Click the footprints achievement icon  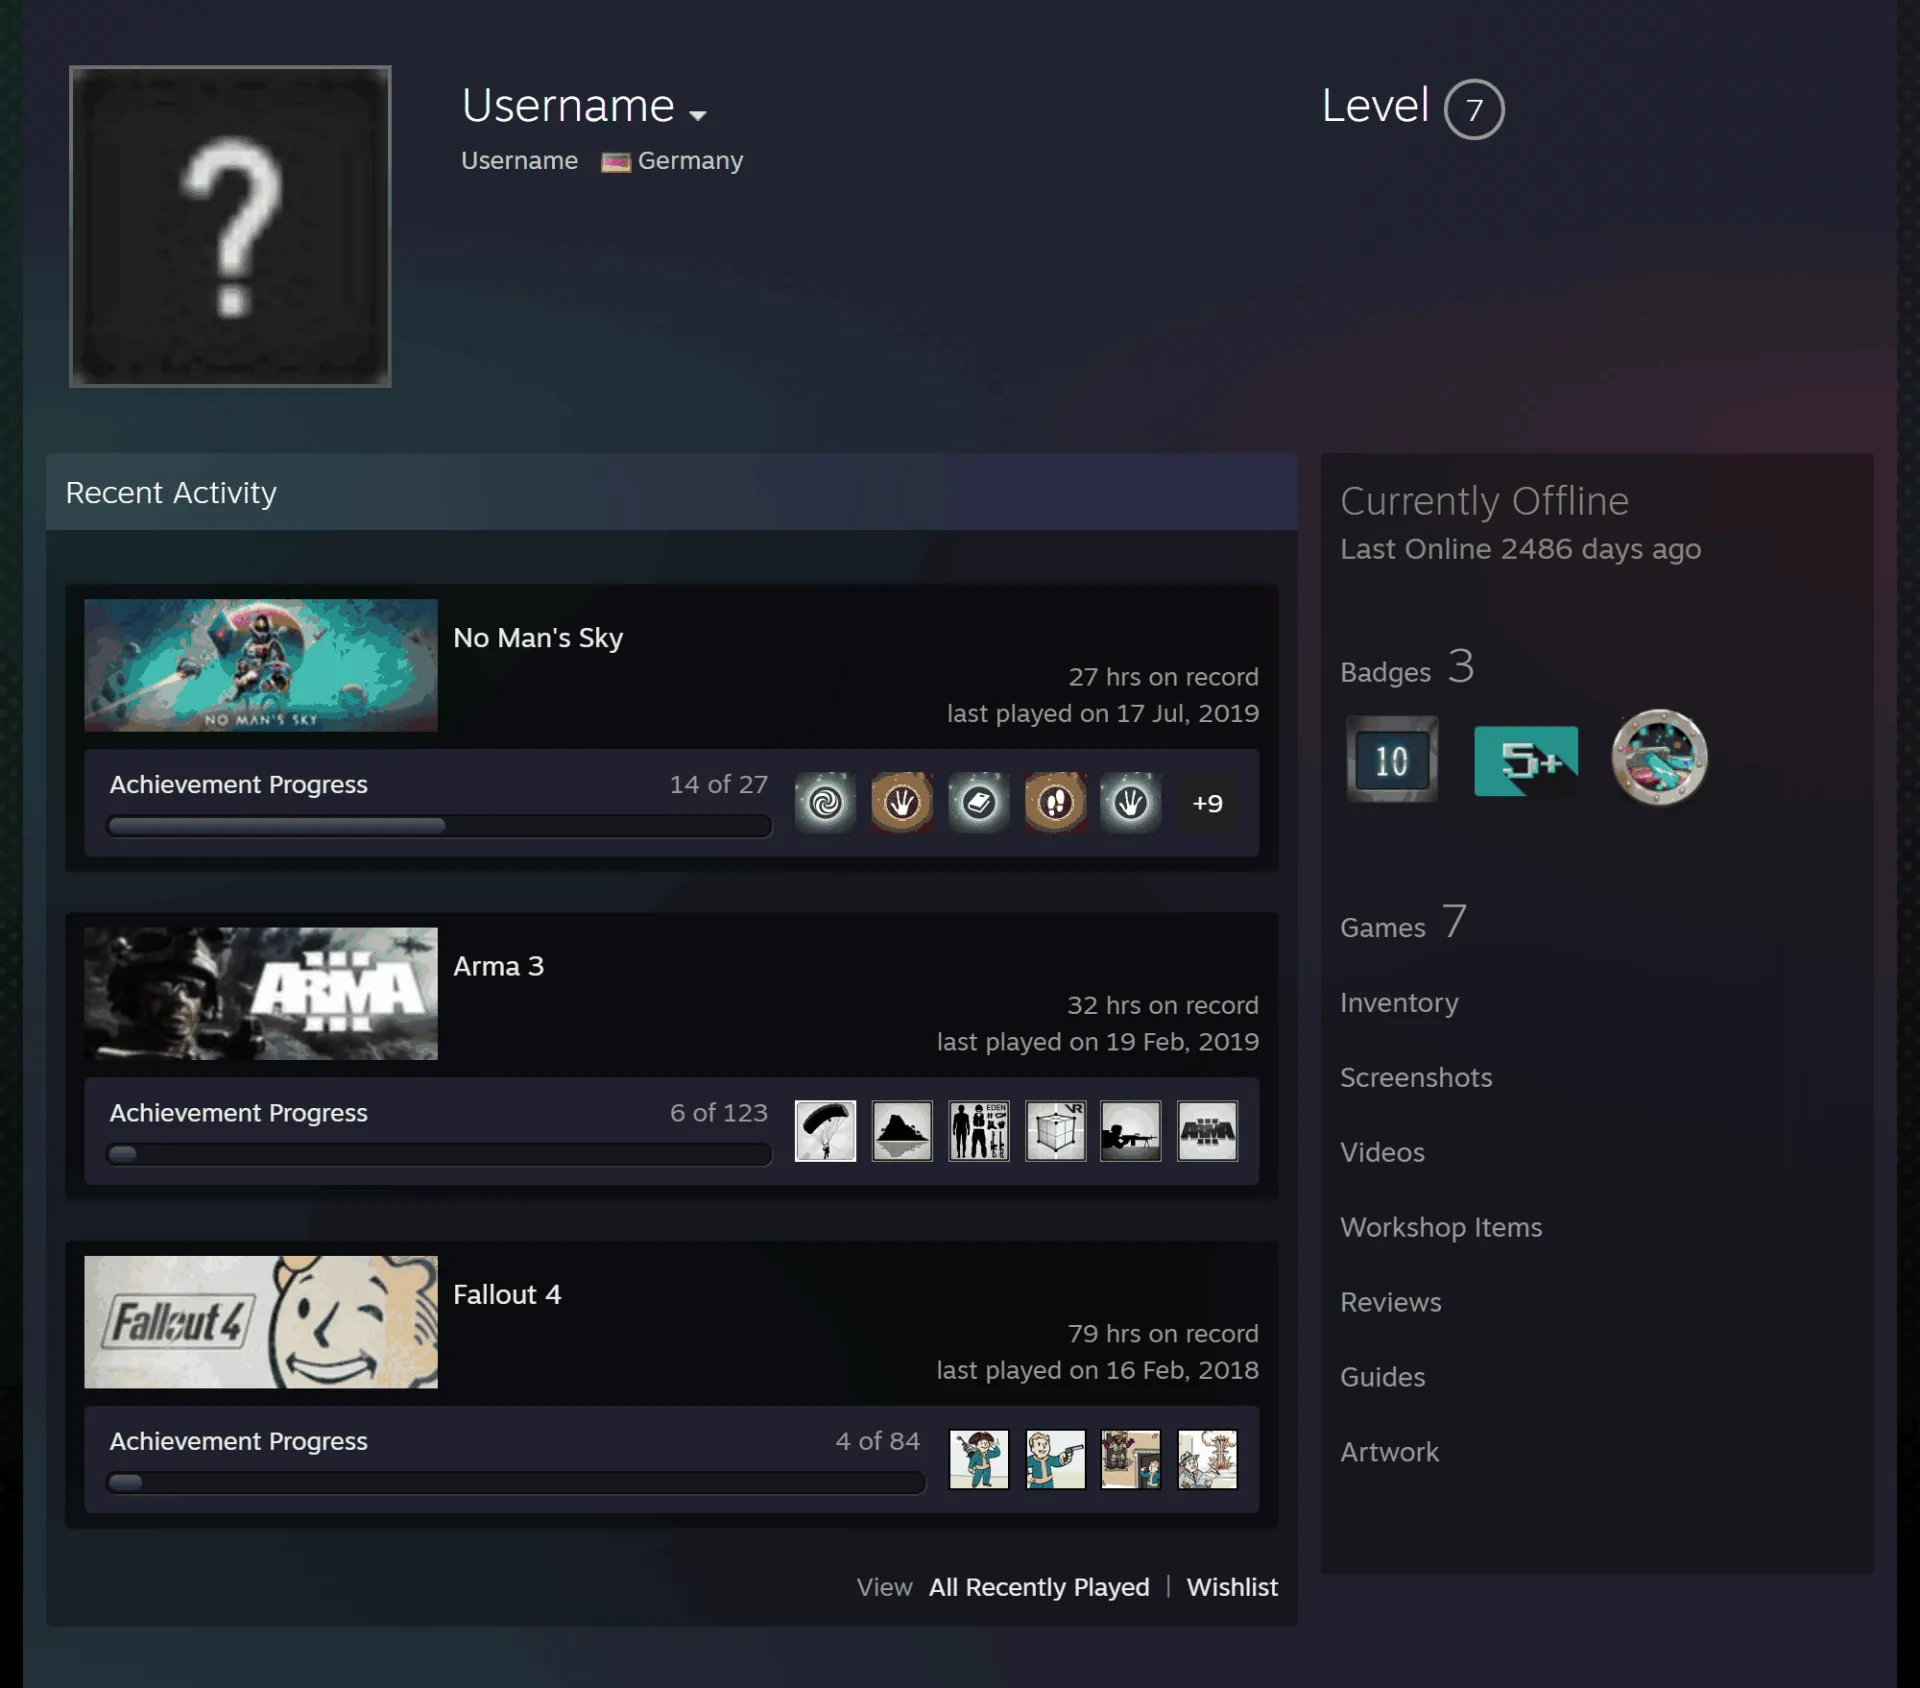point(1055,802)
